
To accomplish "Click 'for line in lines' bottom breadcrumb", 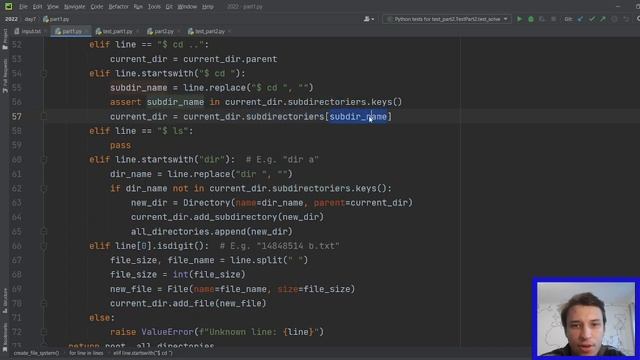I will 86,353.
